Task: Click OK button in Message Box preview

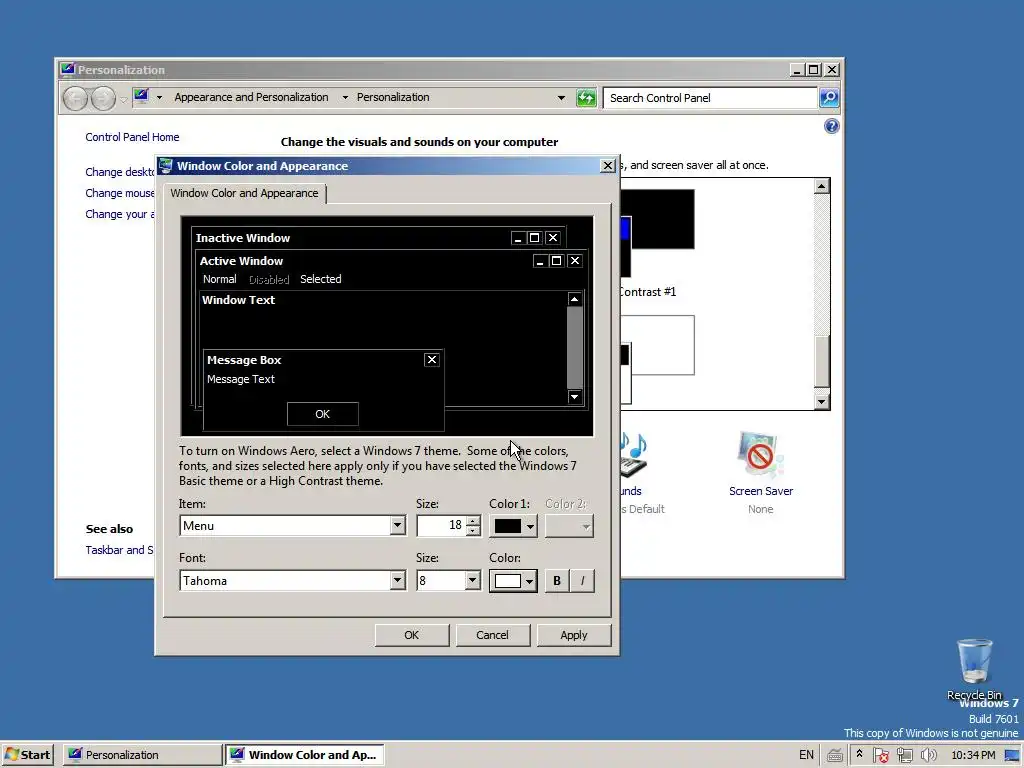Action: point(323,414)
